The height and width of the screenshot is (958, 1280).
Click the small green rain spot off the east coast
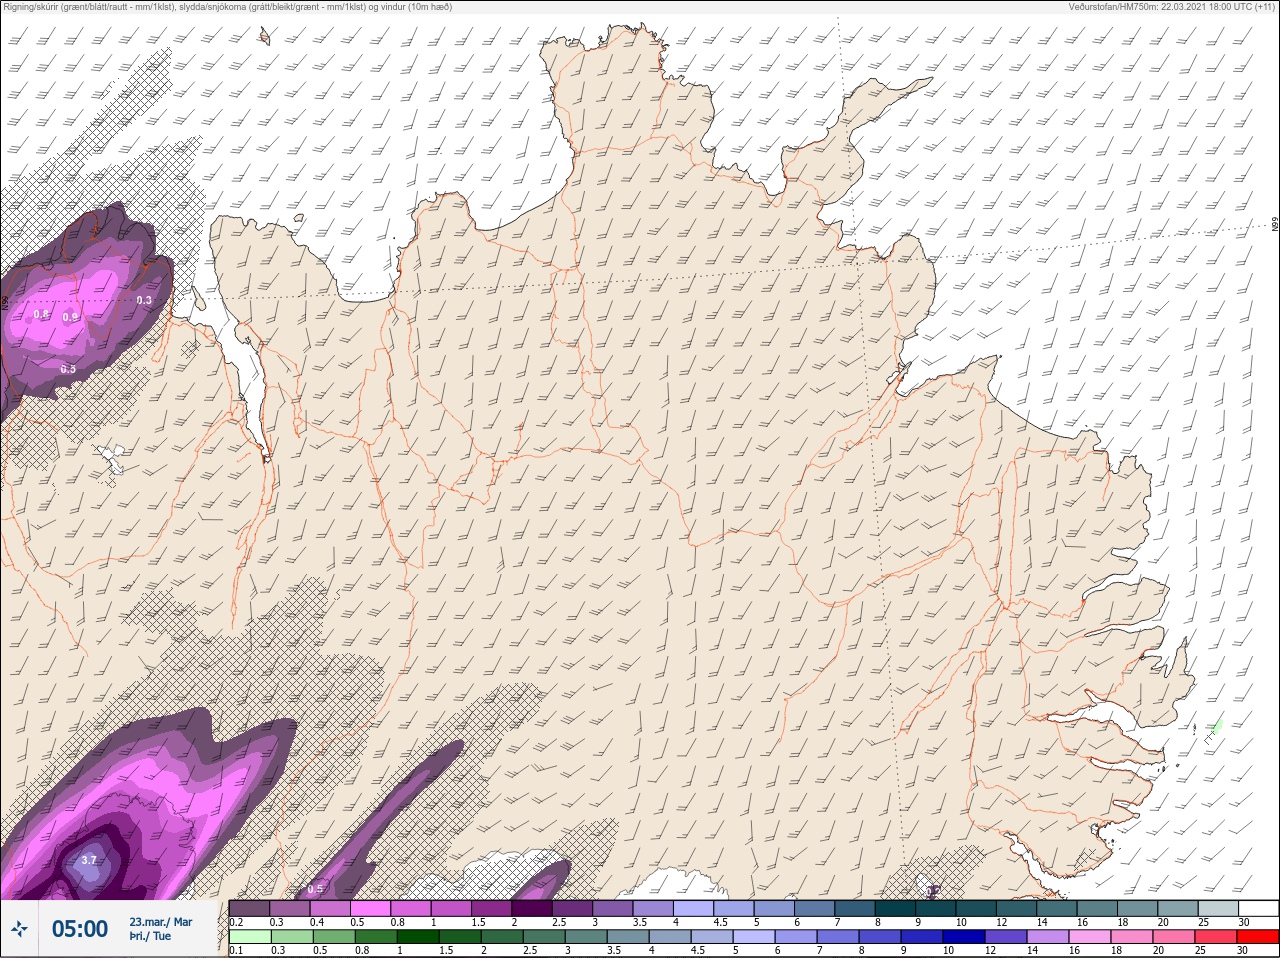(x=1216, y=727)
